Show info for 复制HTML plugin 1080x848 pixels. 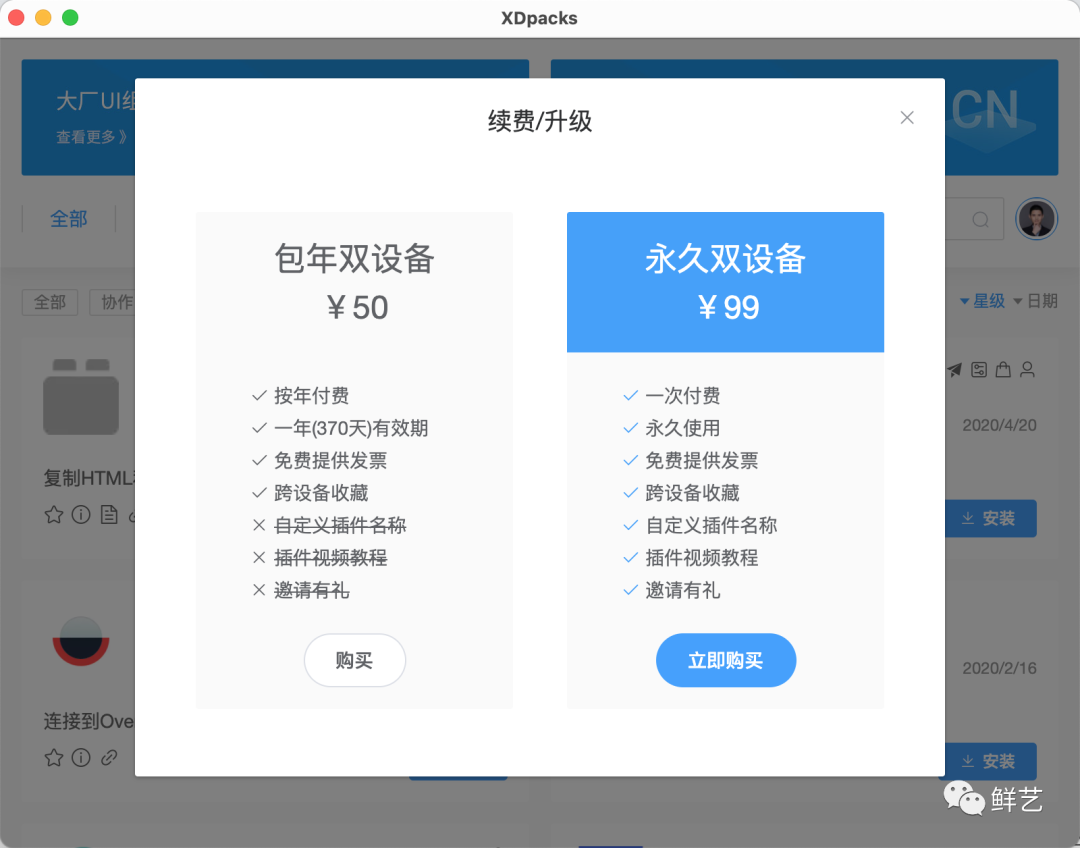pyautogui.click(x=81, y=515)
